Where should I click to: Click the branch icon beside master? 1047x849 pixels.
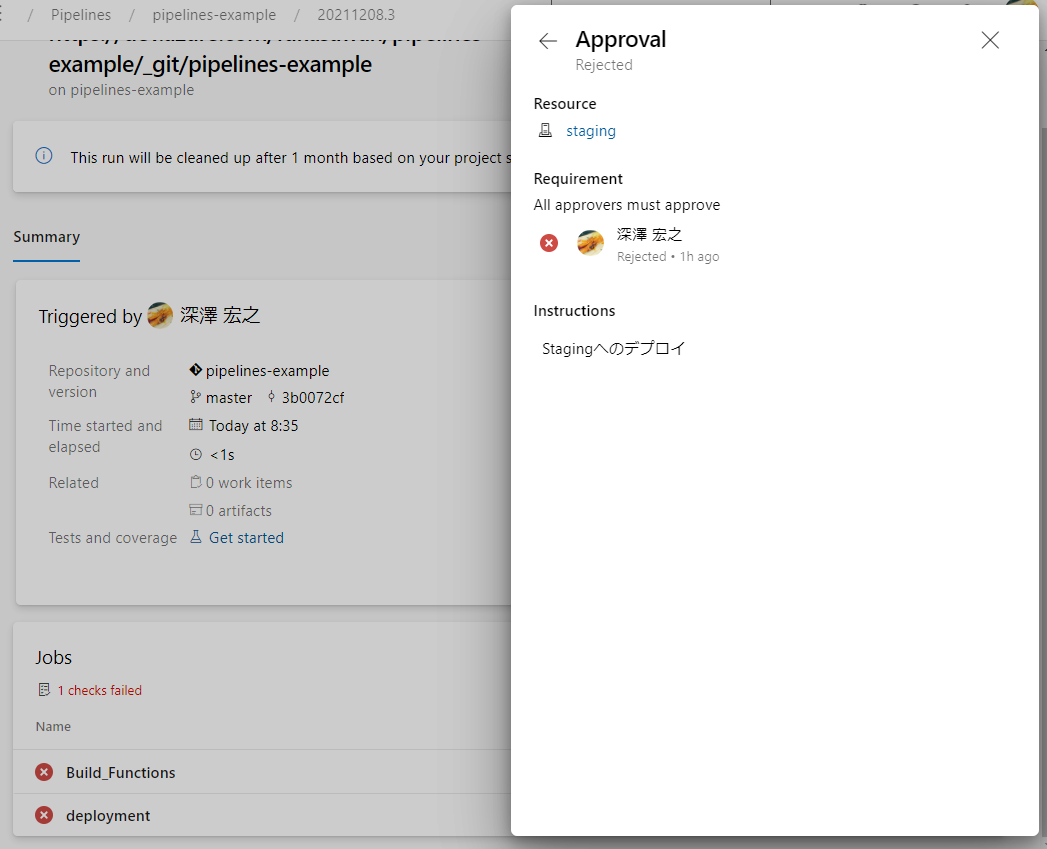pos(195,397)
